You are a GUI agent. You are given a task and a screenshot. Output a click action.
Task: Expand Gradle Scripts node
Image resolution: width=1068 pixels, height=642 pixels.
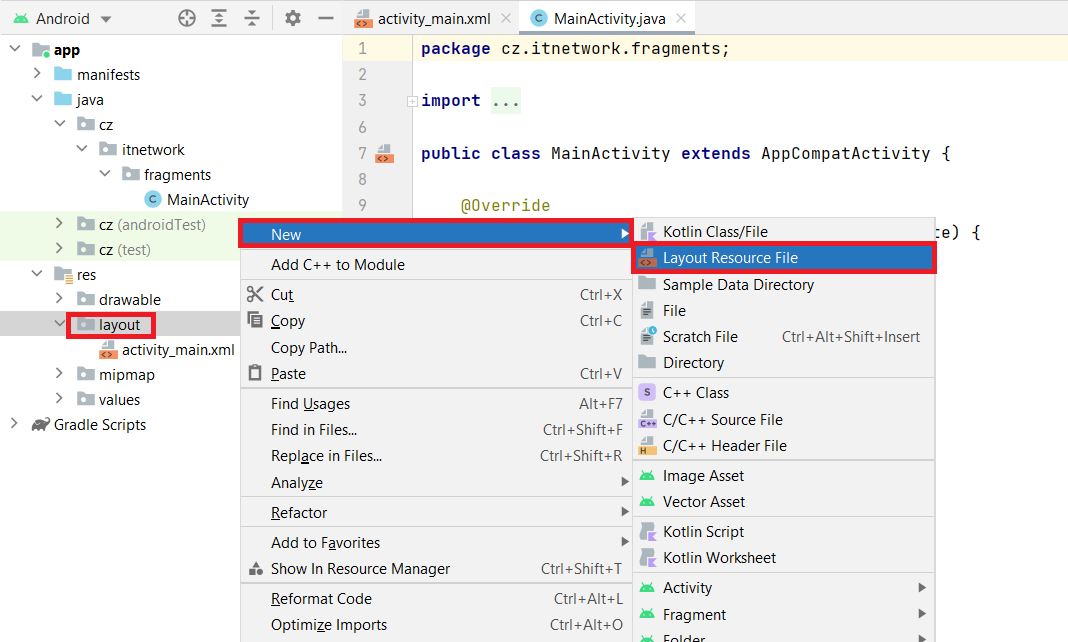(x=14, y=424)
